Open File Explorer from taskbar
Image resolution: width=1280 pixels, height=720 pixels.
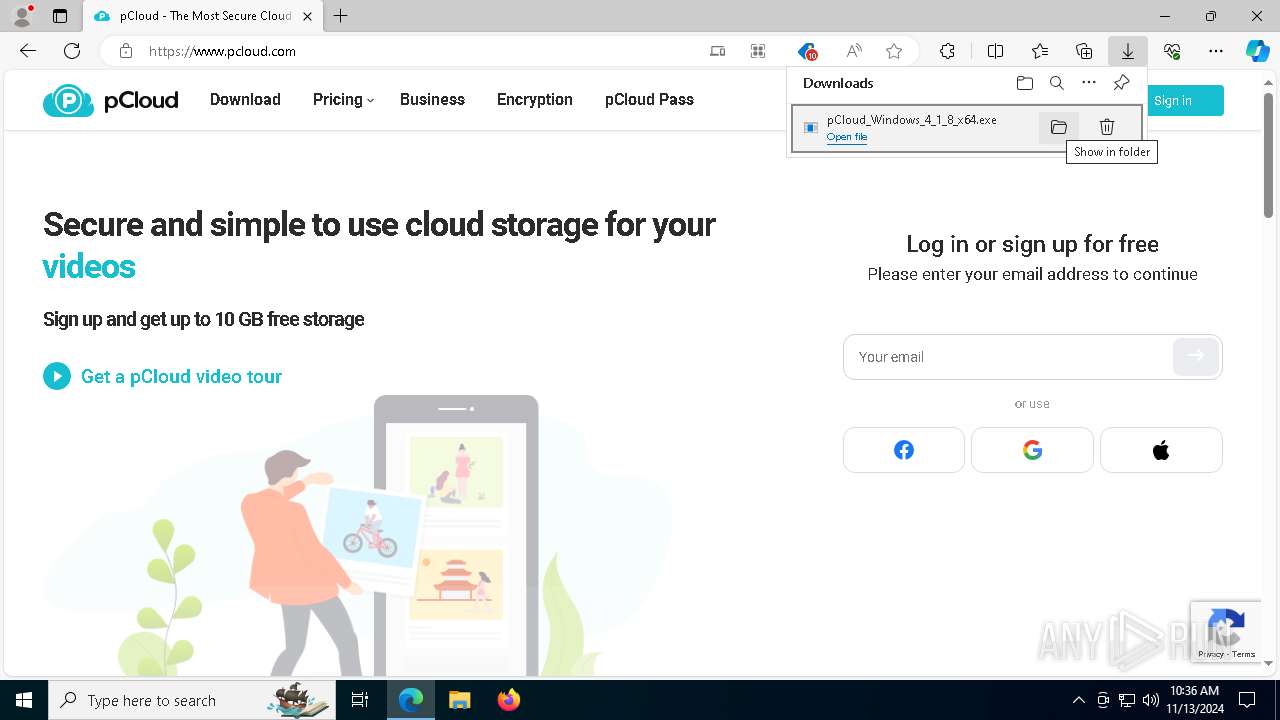tap(459, 700)
